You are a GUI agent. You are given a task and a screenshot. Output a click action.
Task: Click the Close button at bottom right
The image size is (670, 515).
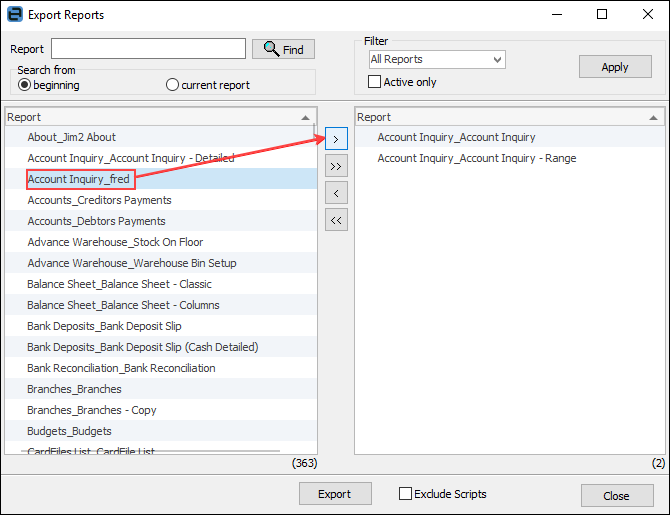click(x=617, y=495)
